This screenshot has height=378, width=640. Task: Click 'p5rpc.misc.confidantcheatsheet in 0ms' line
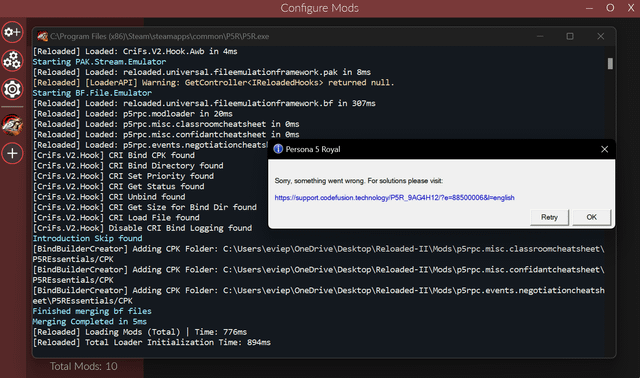click(x=166, y=134)
